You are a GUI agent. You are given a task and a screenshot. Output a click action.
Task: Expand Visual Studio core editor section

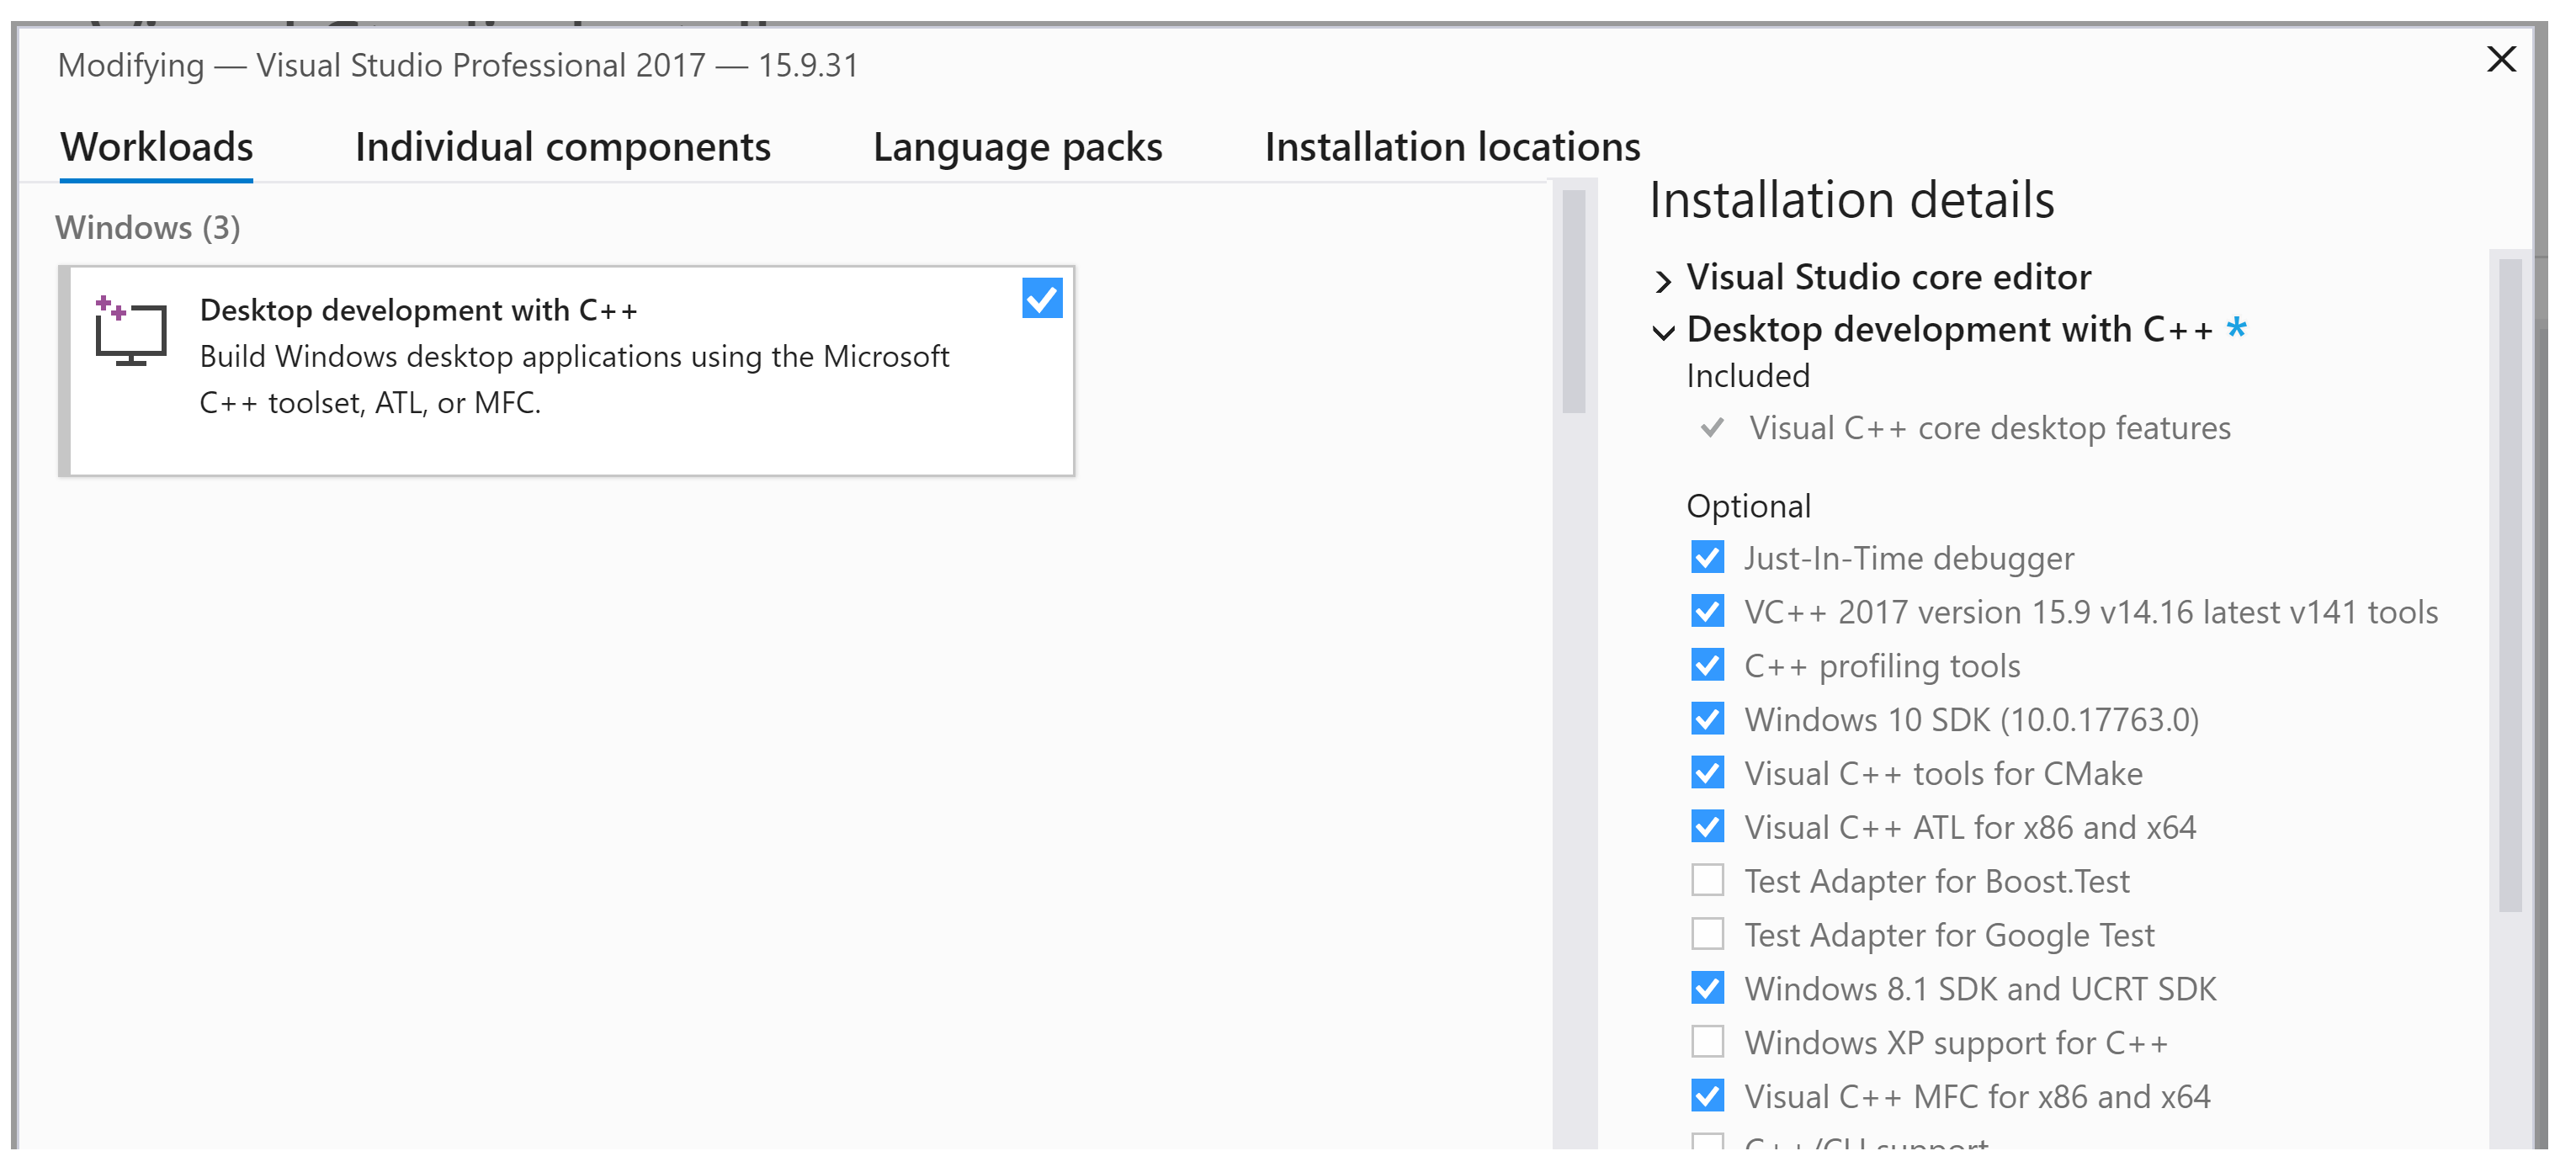[x=1662, y=281]
